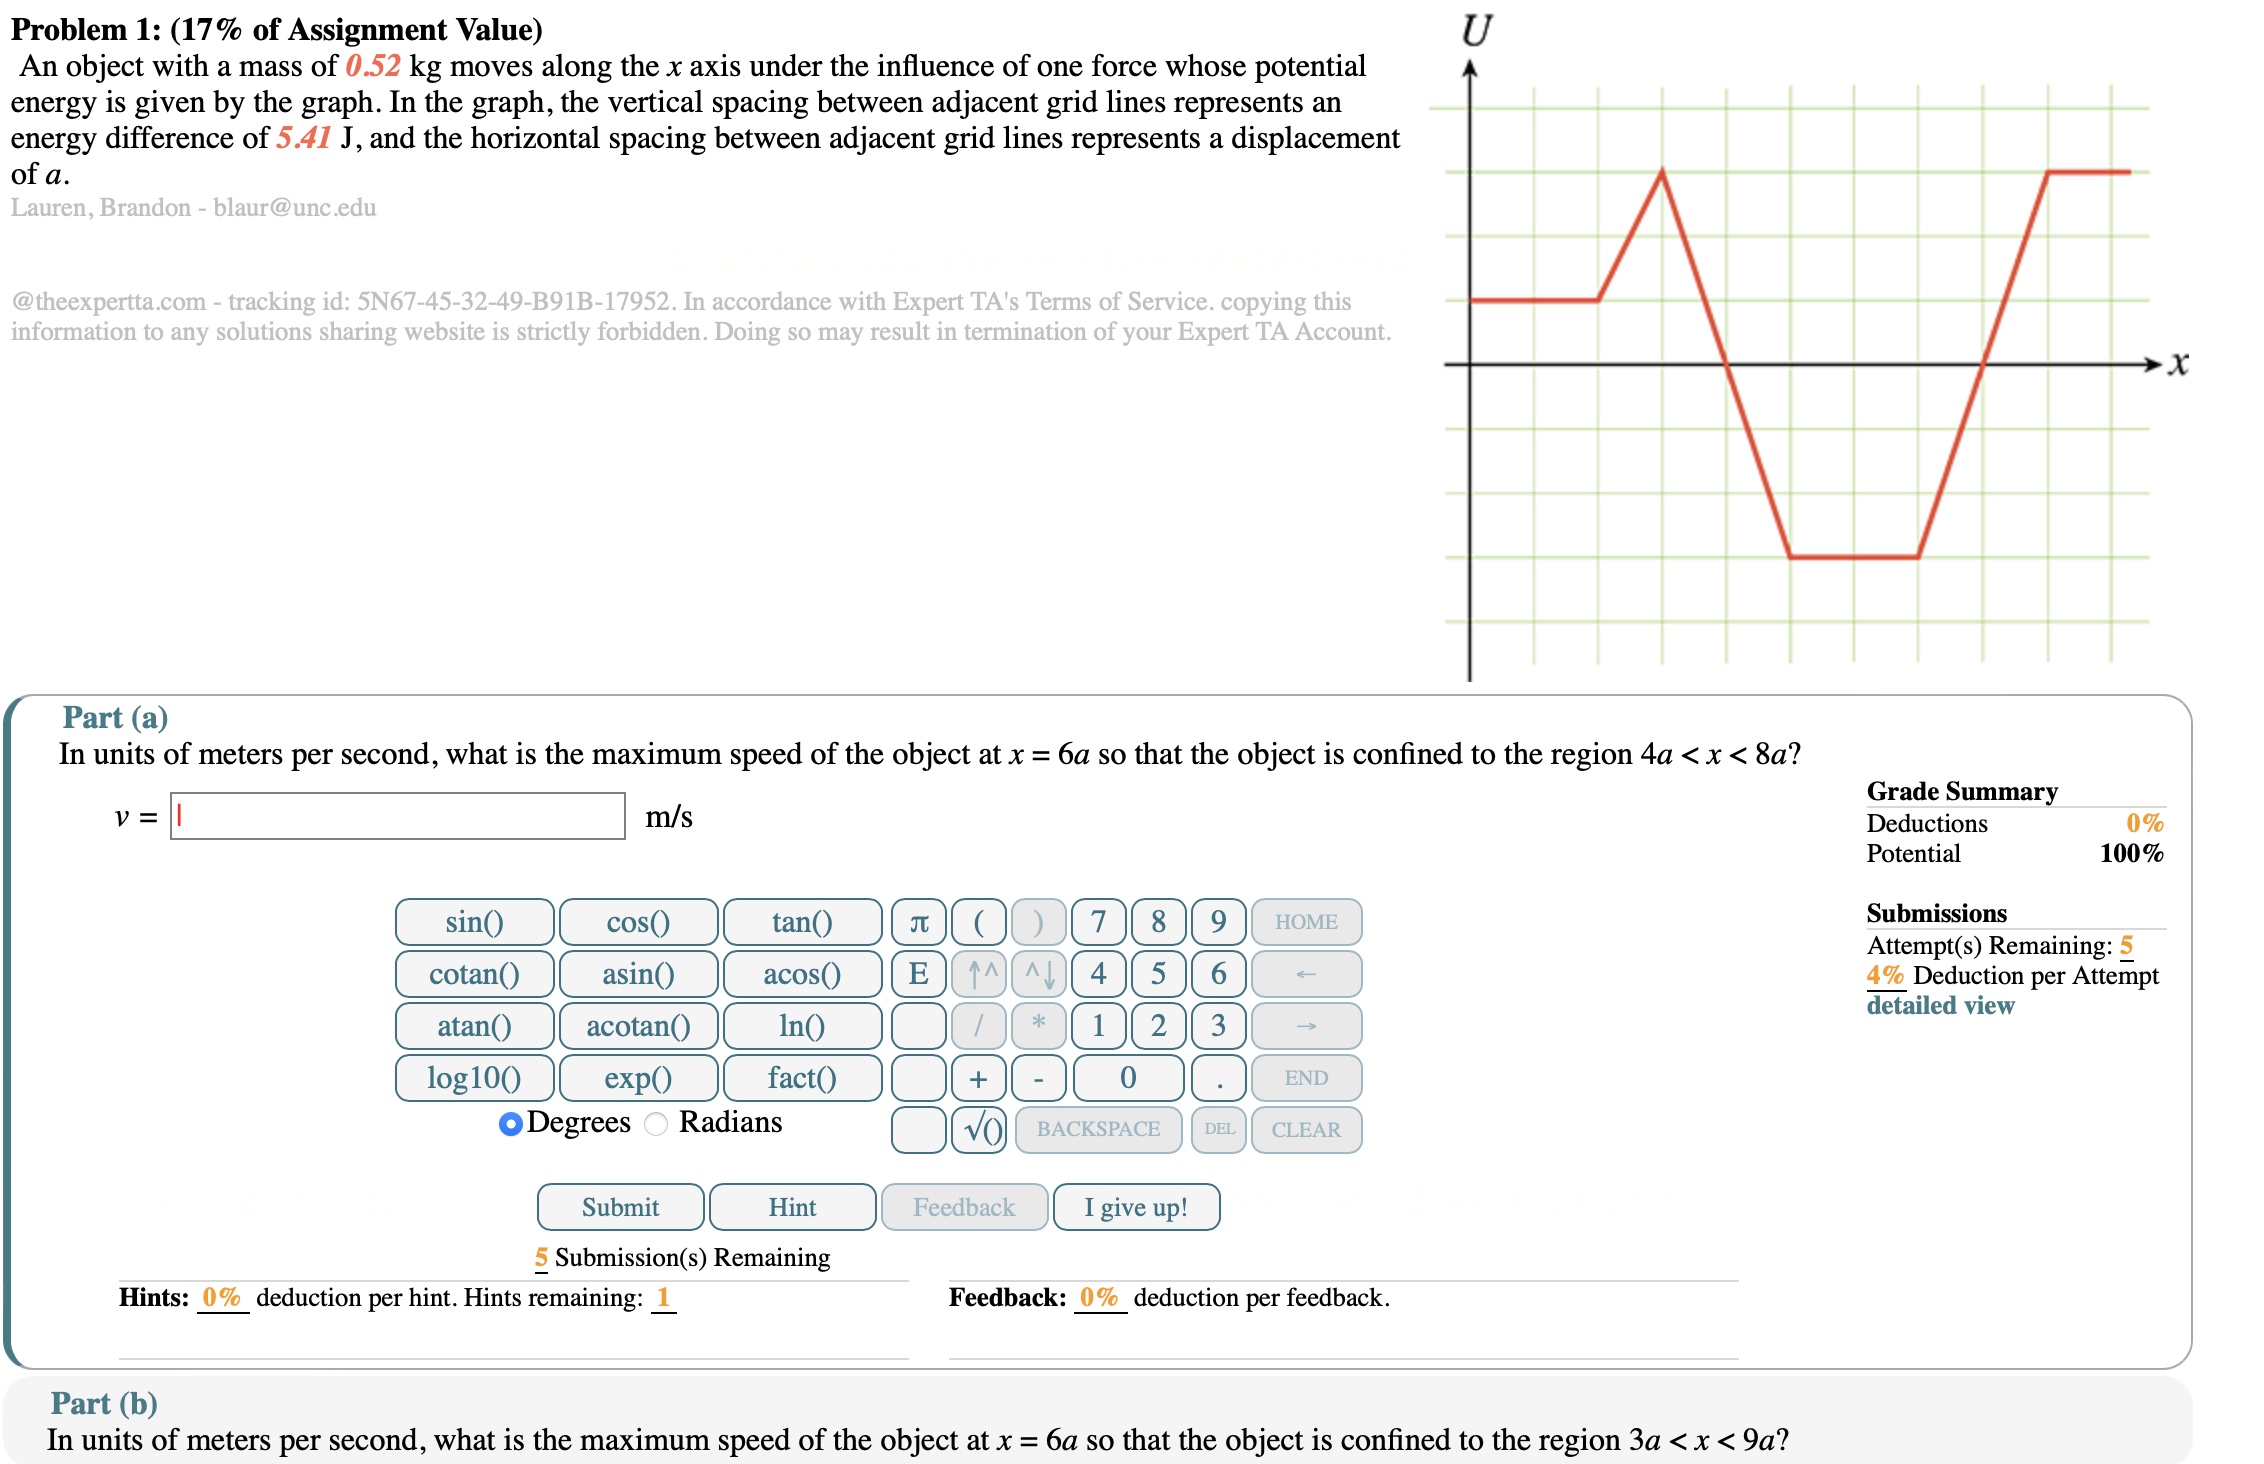Switch to Radians mode
This screenshot has width=2264, height=1464.
coord(657,1124)
